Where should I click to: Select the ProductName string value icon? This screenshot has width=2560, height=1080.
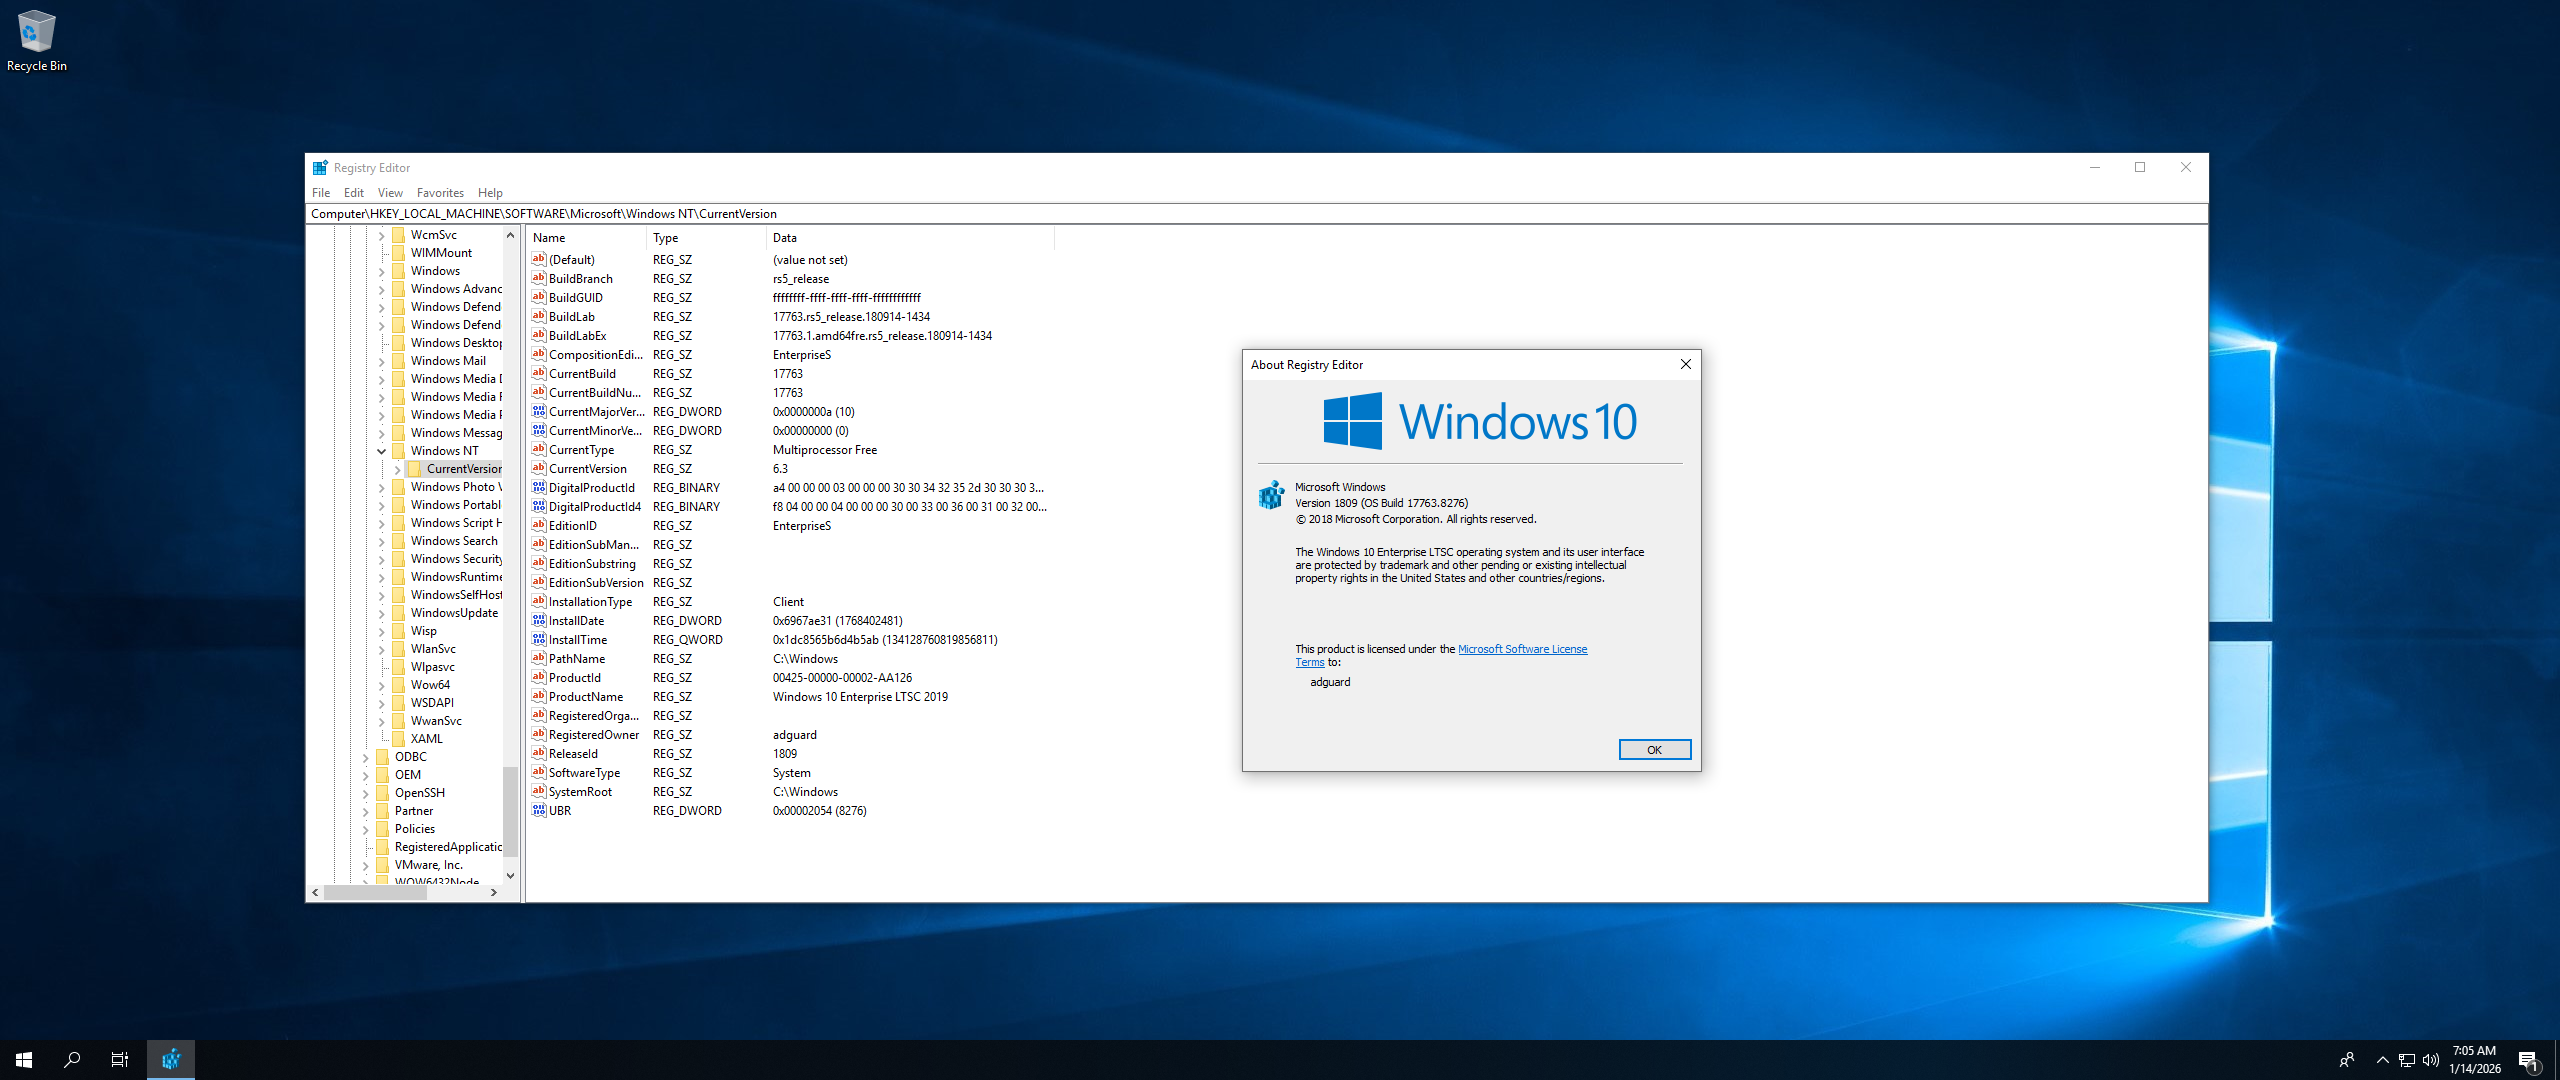(x=539, y=697)
